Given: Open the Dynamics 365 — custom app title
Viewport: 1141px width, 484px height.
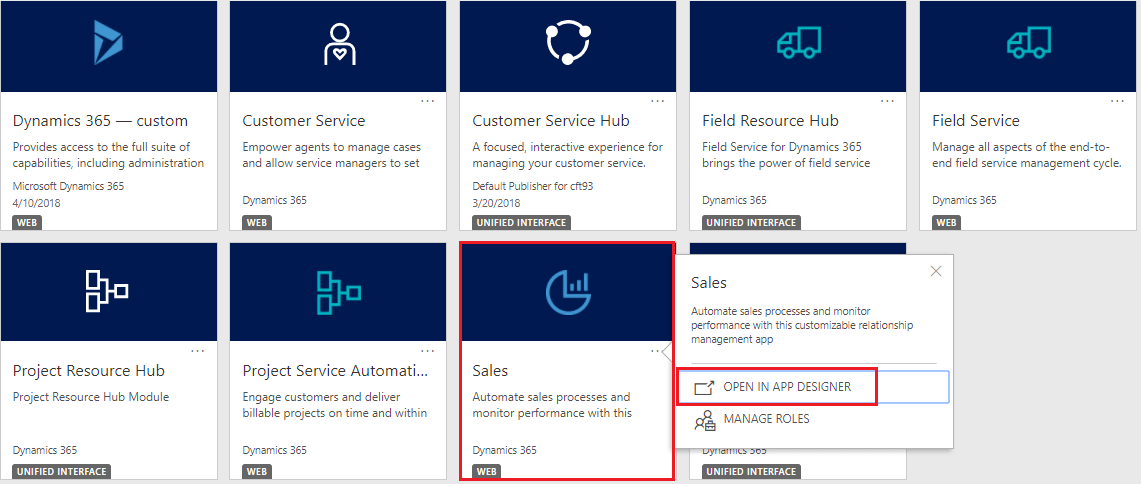Looking at the screenshot, I should click(x=100, y=121).
